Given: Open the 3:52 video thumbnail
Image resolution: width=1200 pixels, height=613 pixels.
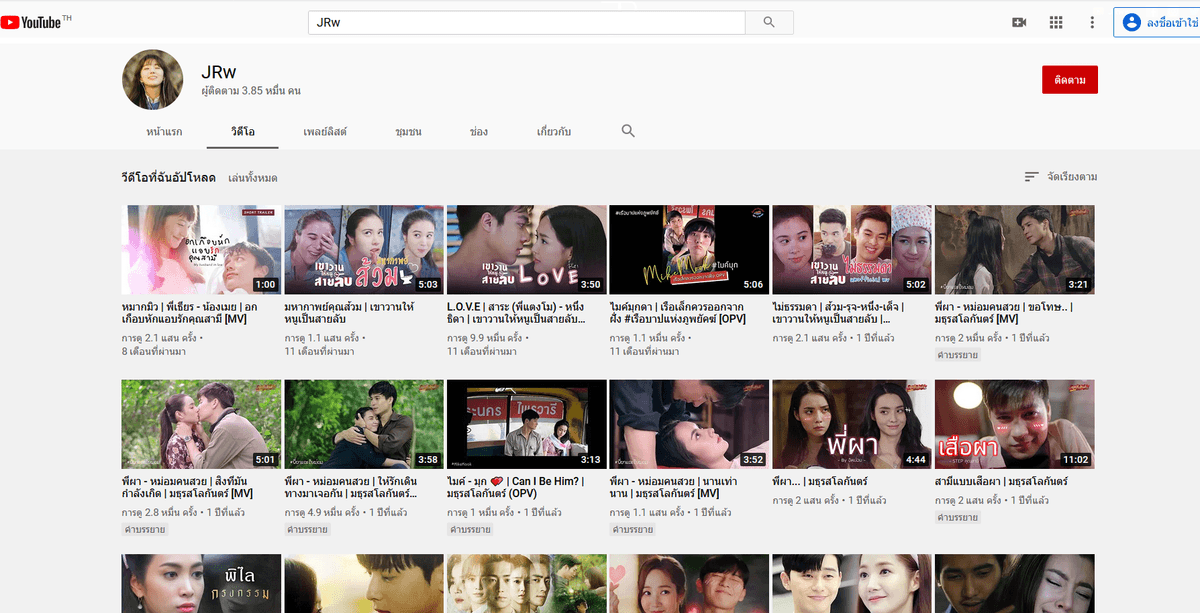Looking at the screenshot, I should click(689, 425).
